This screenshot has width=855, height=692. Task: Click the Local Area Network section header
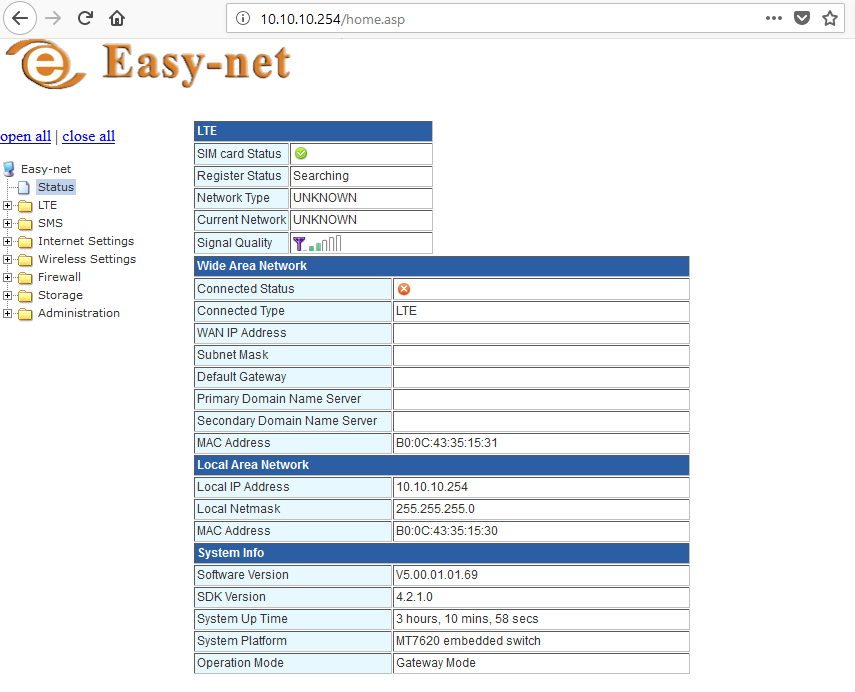(442, 465)
